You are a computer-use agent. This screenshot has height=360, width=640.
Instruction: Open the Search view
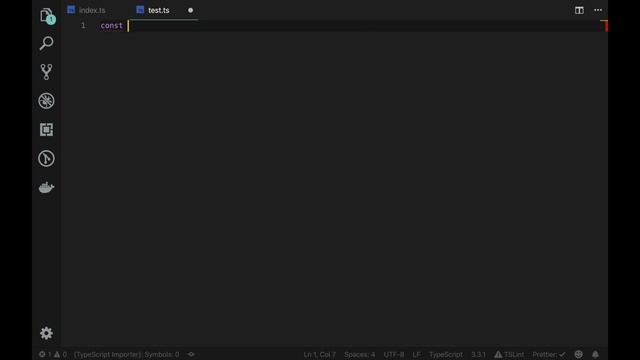pyautogui.click(x=46, y=43)
